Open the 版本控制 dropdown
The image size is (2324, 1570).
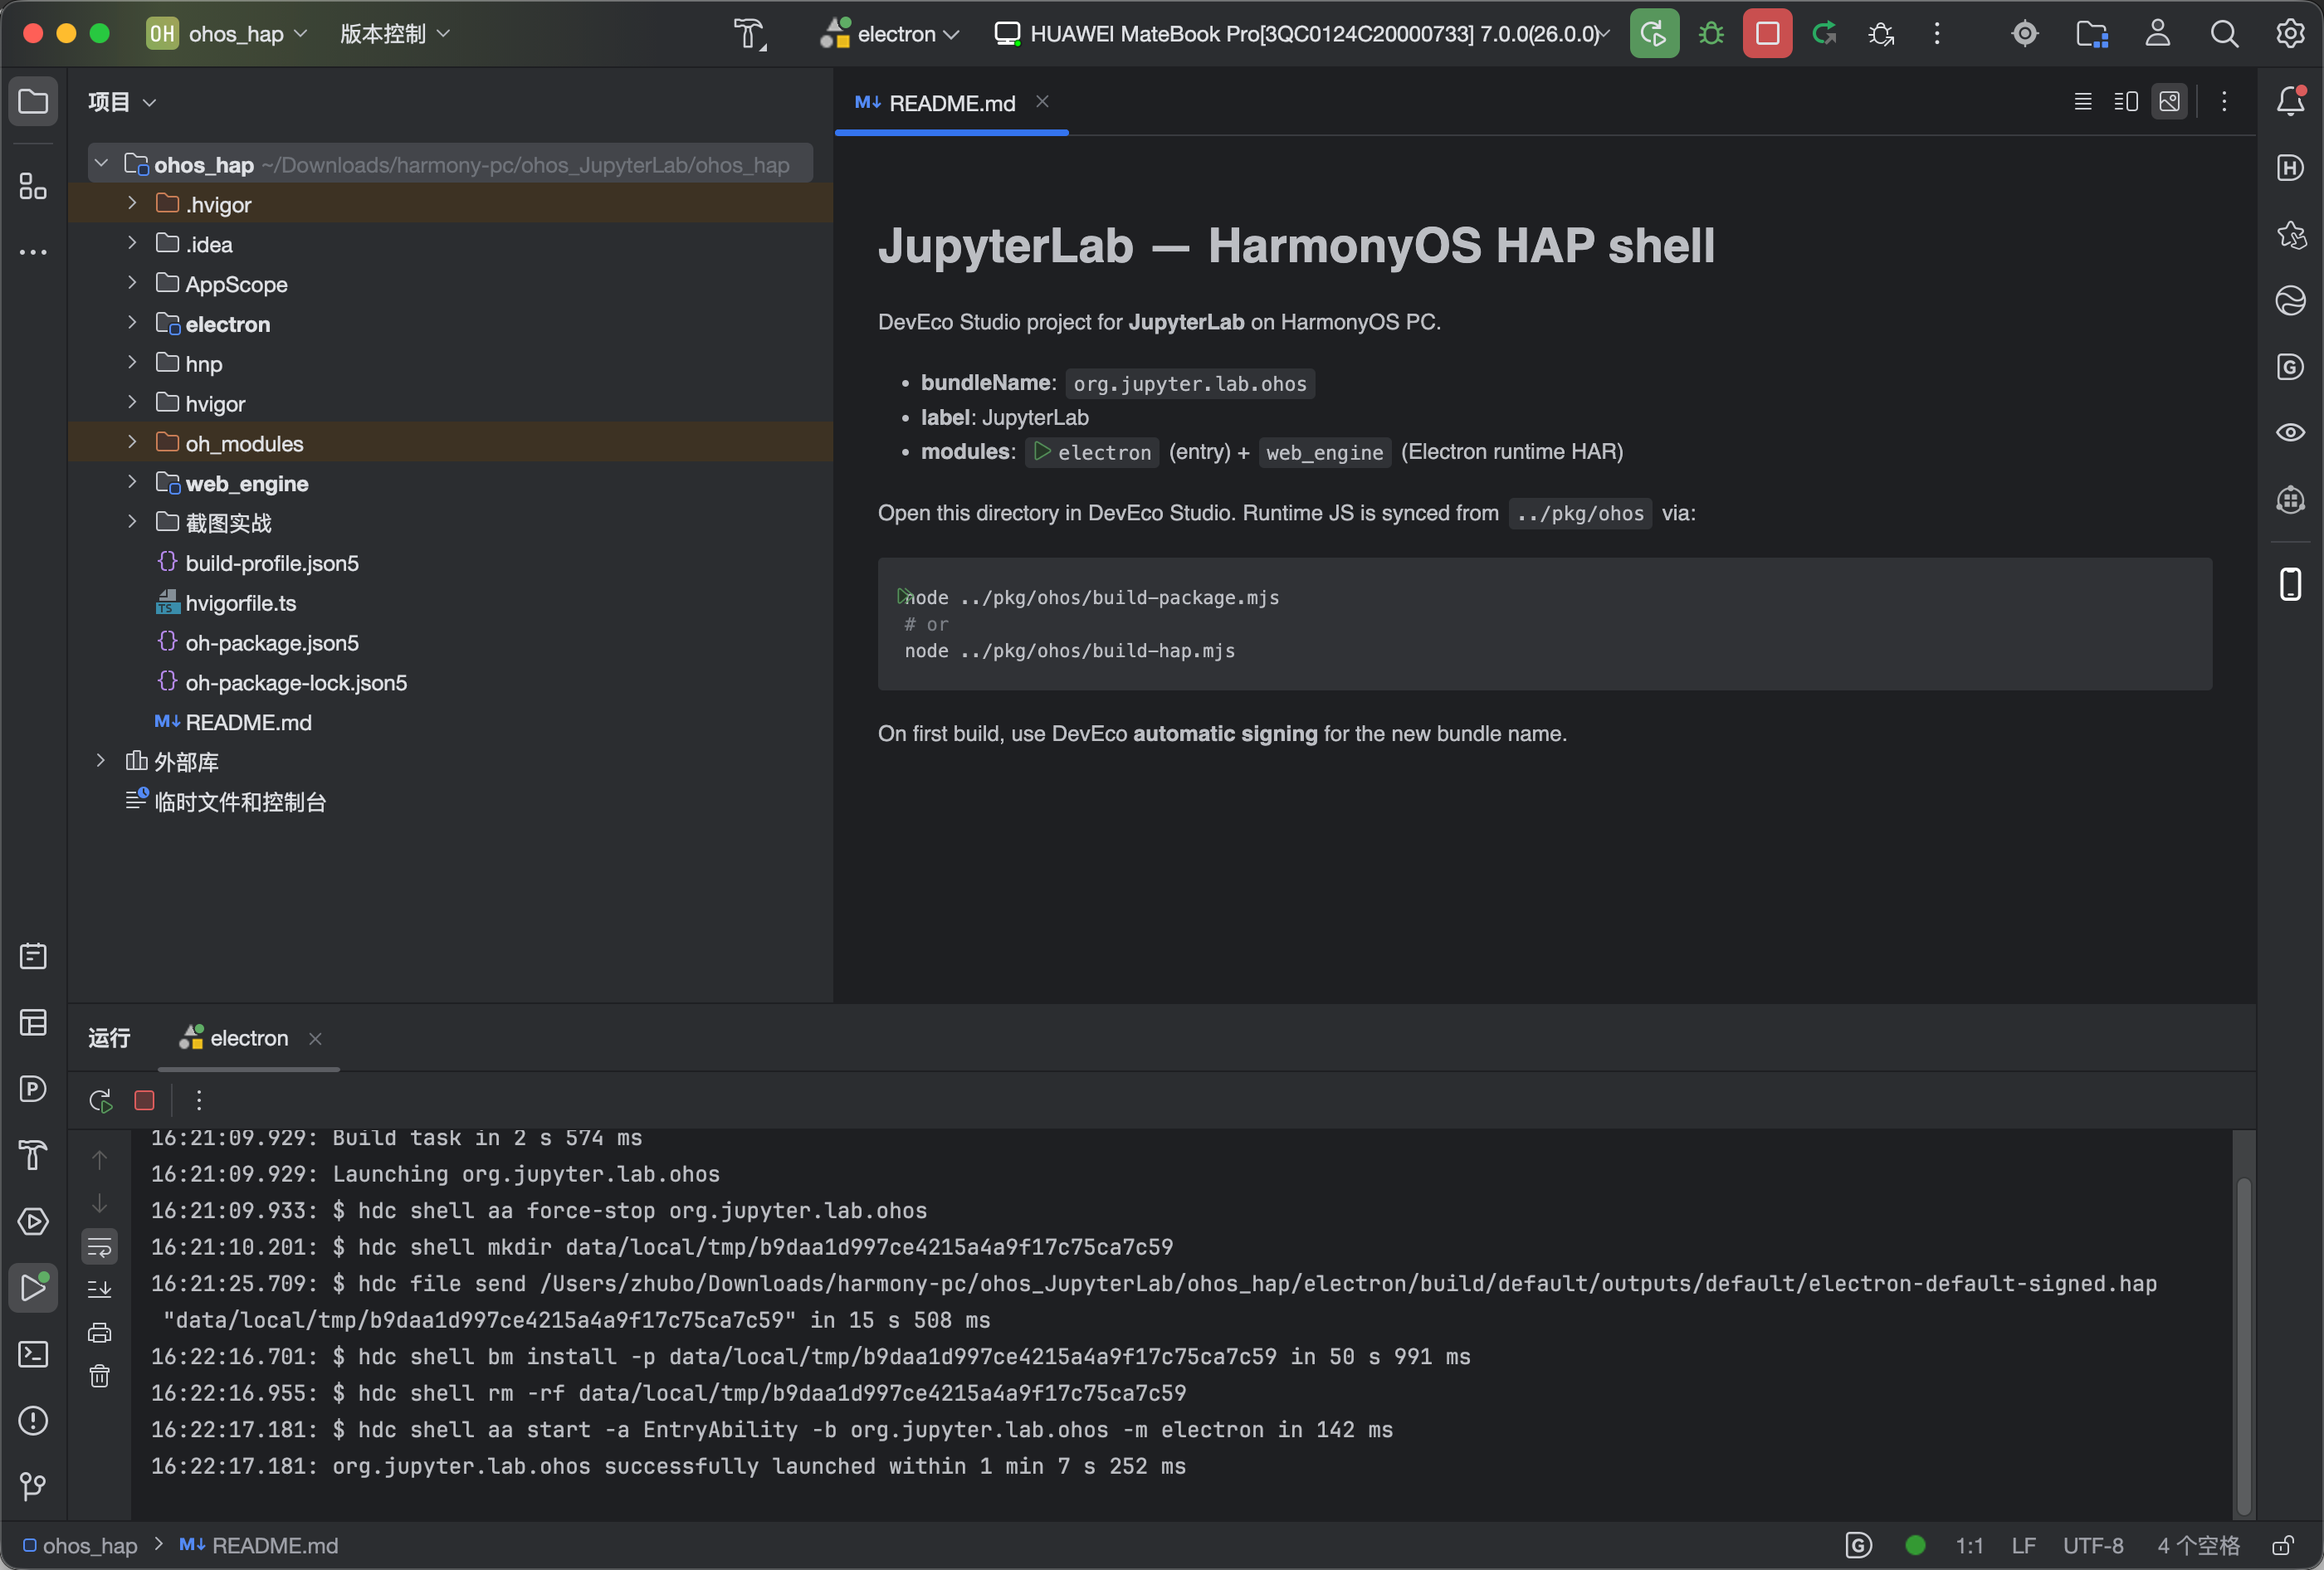pos(395,34)
